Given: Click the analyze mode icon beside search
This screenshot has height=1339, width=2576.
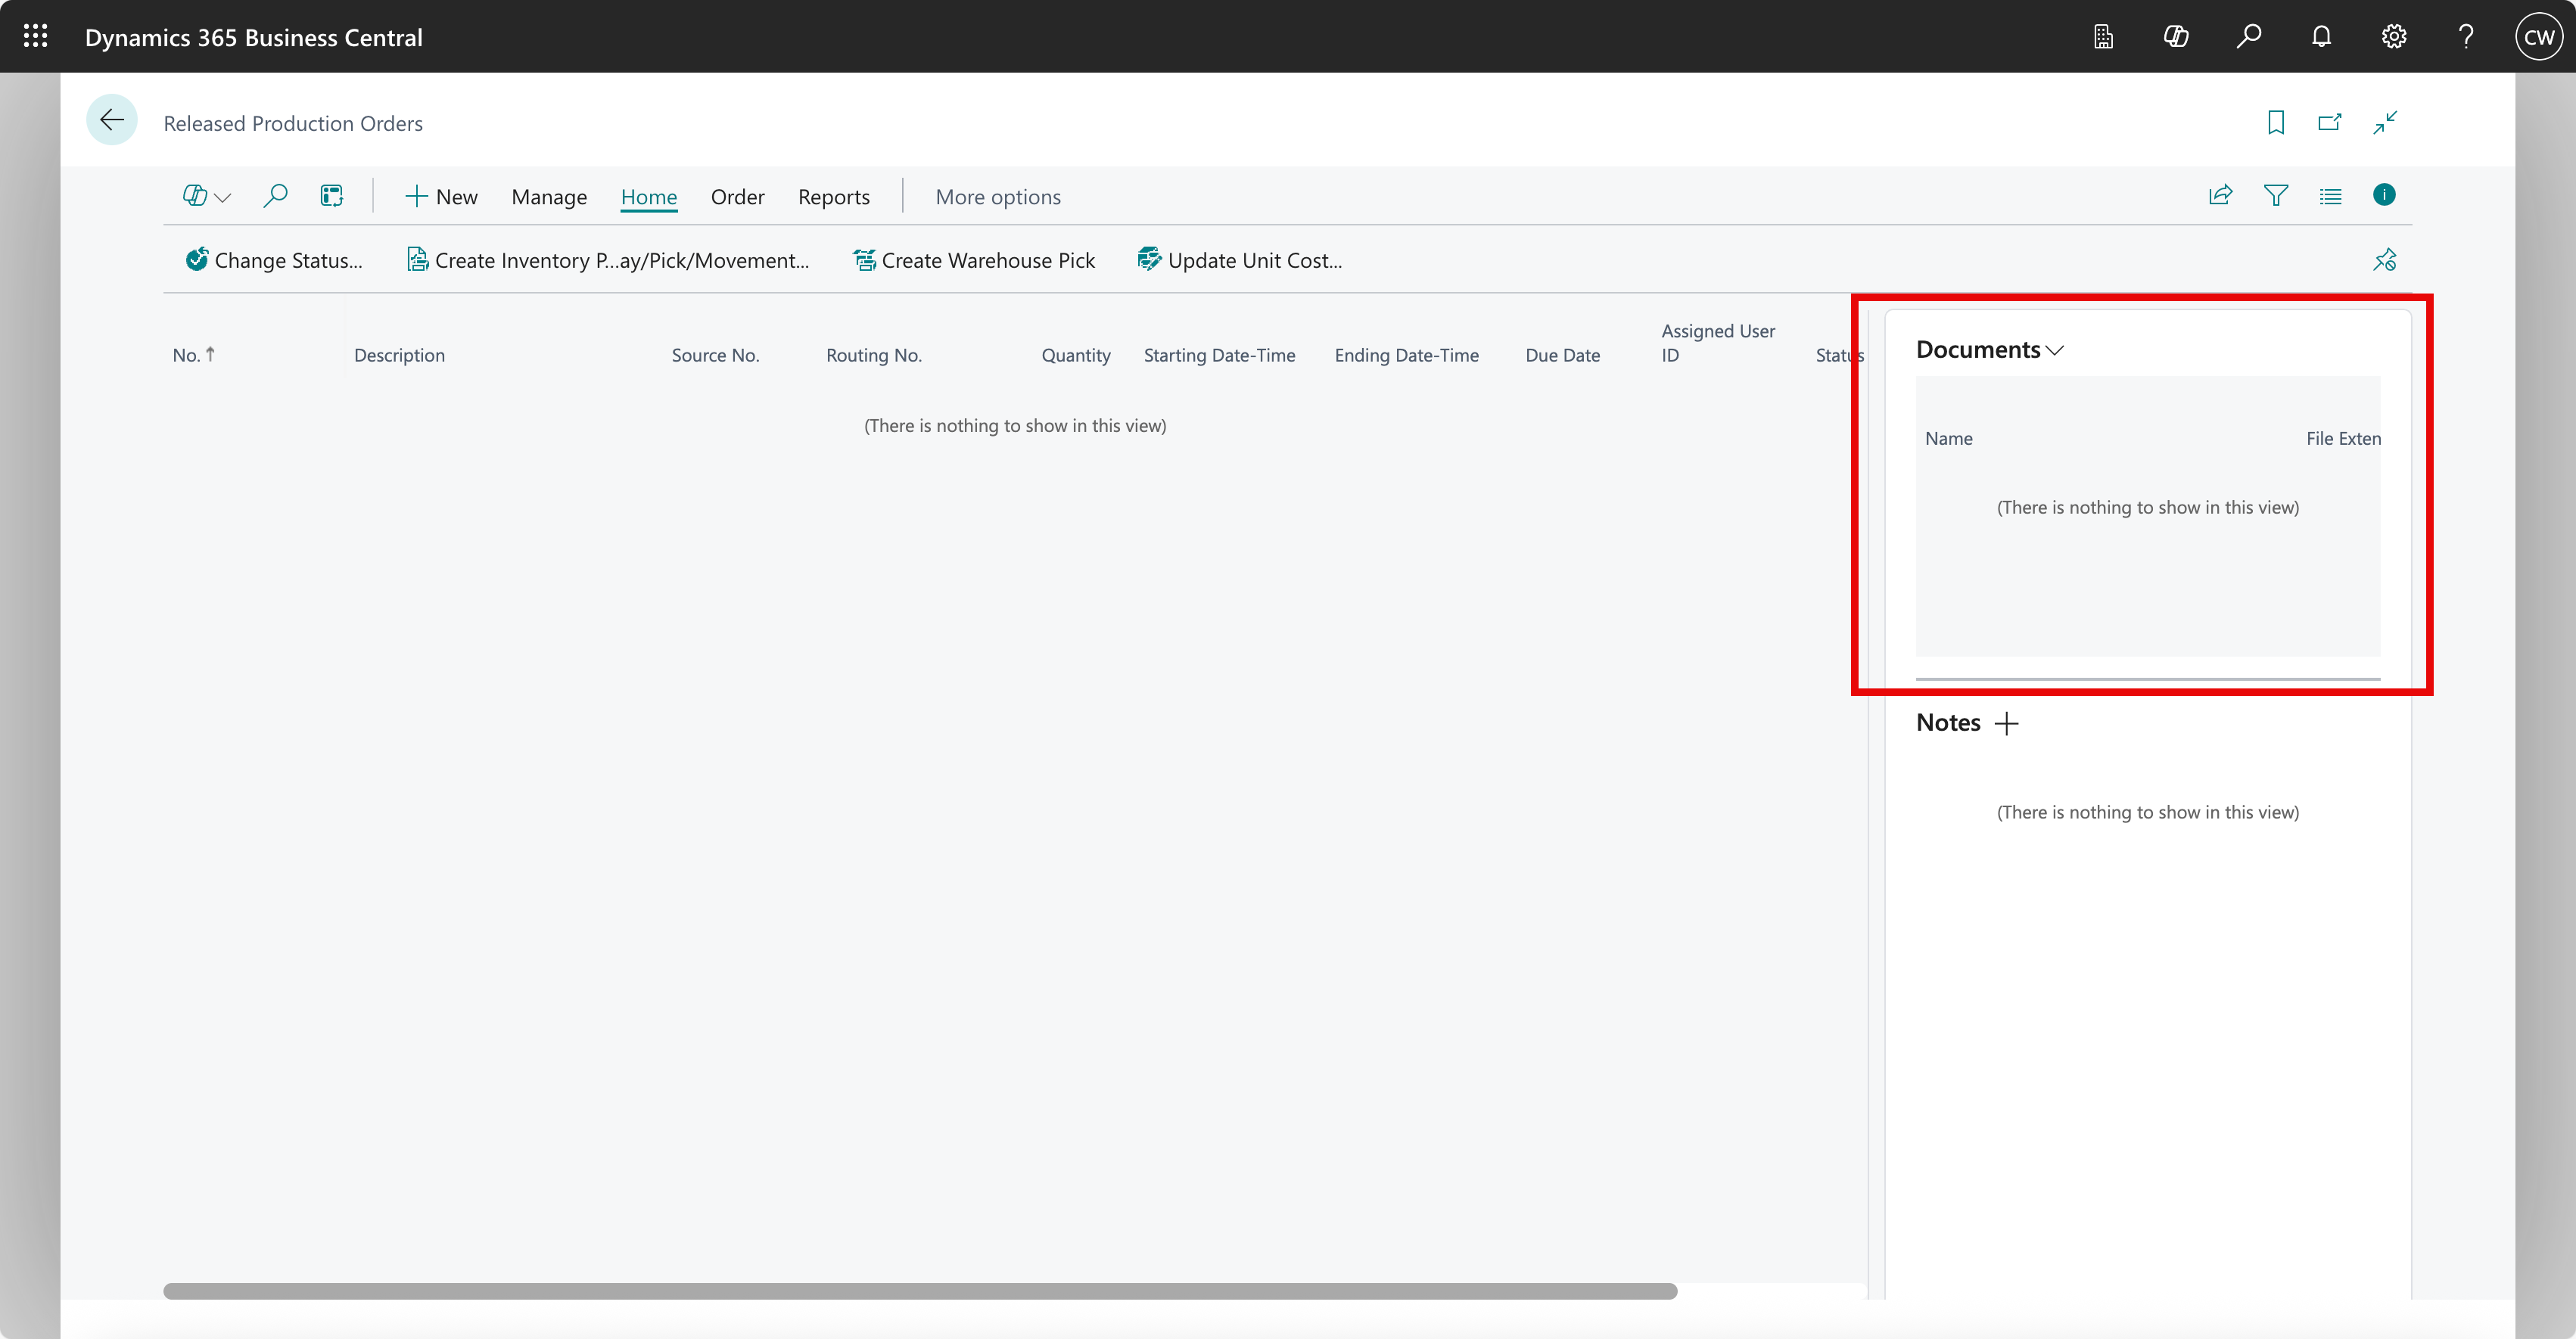Looking at the screenshot, I should pyautogui.click(x=331, y=195).
